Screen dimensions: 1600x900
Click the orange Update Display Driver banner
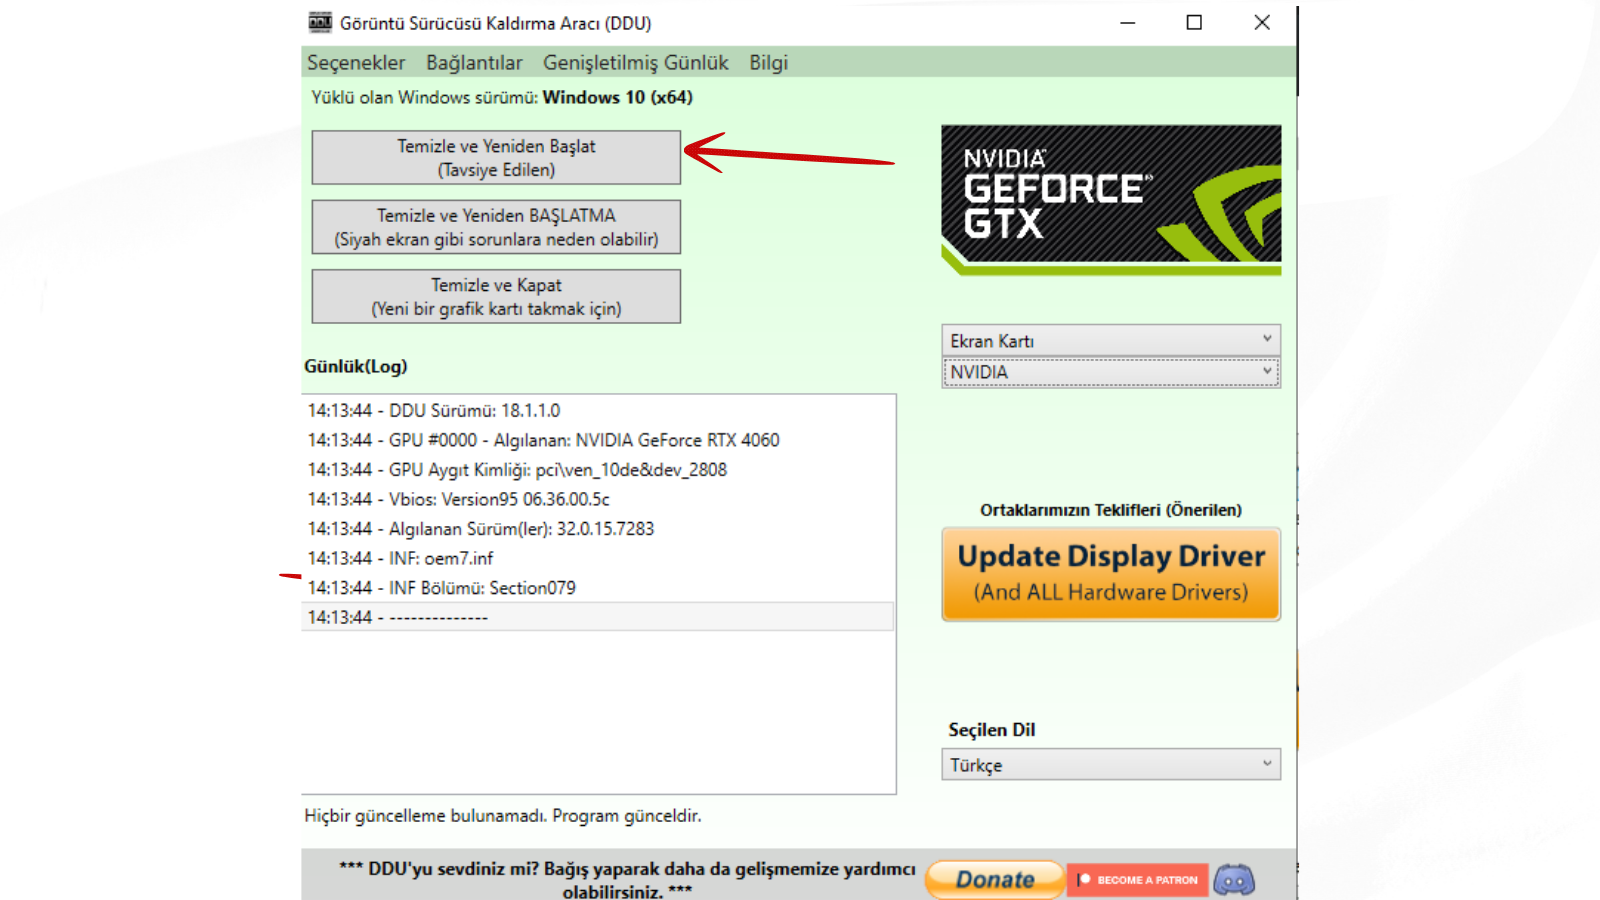pos(1111,574)
